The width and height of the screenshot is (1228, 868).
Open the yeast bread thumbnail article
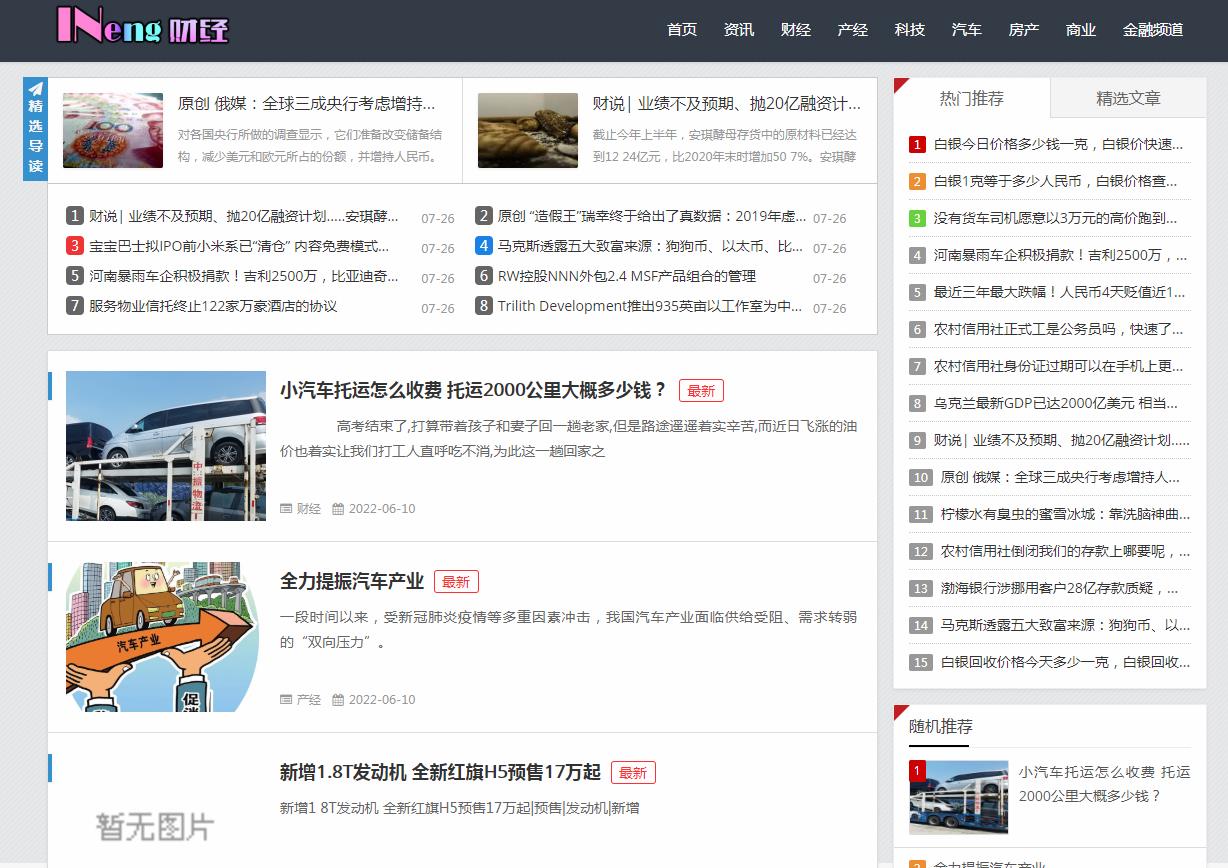click(x=528, y=130)
